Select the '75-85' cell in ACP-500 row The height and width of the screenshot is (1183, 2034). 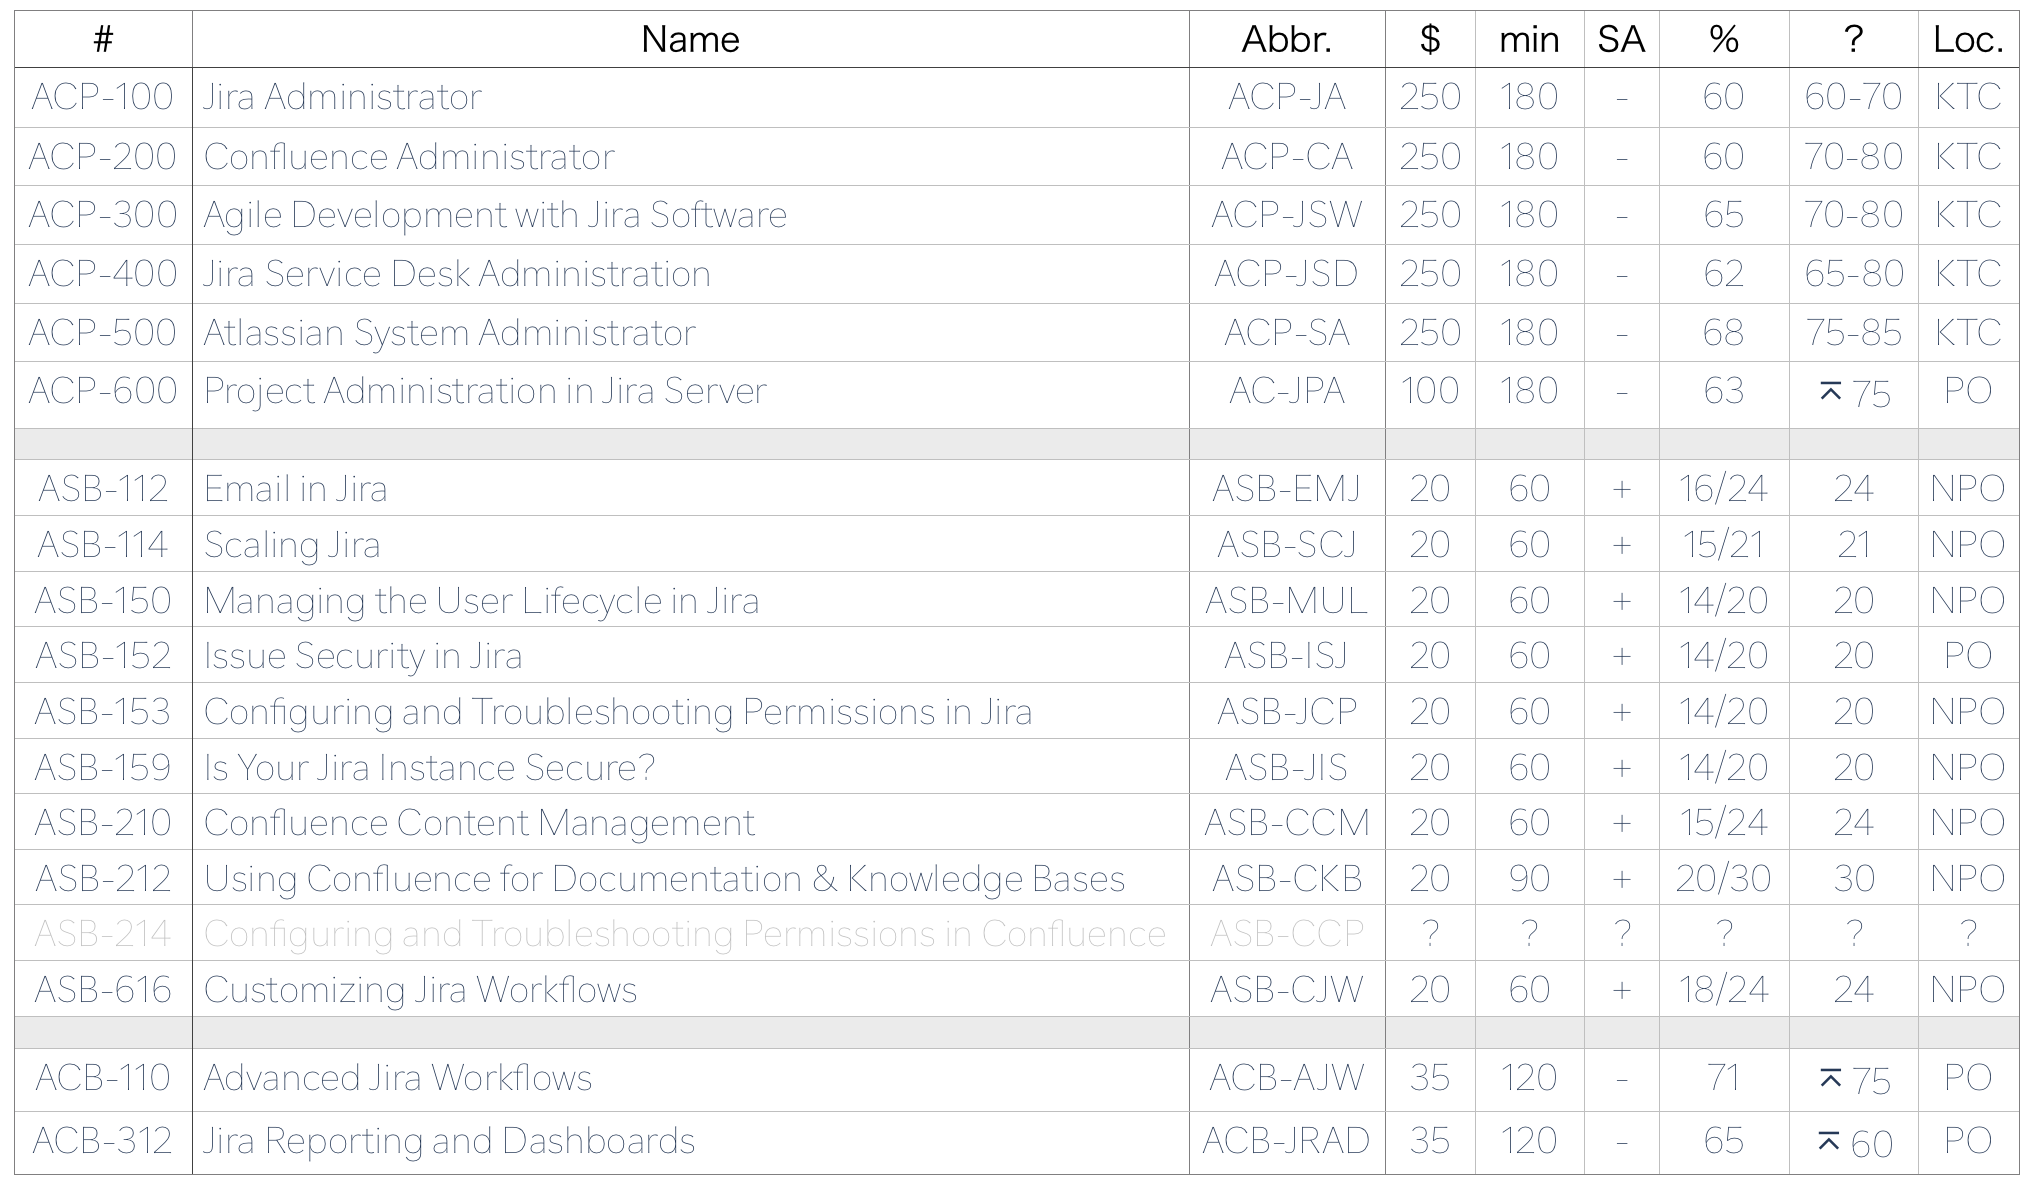pos(1853,333)
